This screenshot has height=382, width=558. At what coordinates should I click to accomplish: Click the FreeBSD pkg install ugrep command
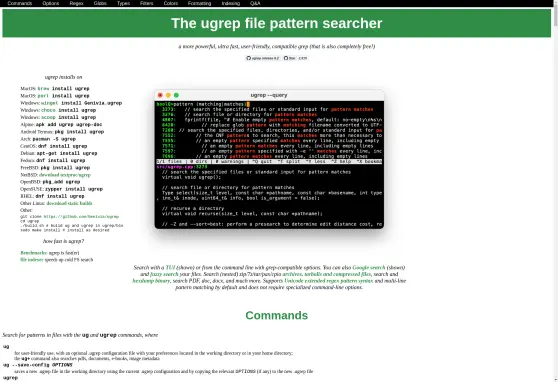click(x=65, y=168)
